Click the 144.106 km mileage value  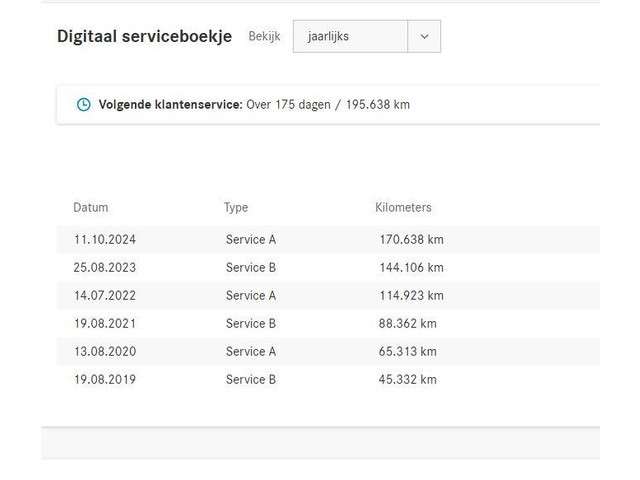pos(411,268)
